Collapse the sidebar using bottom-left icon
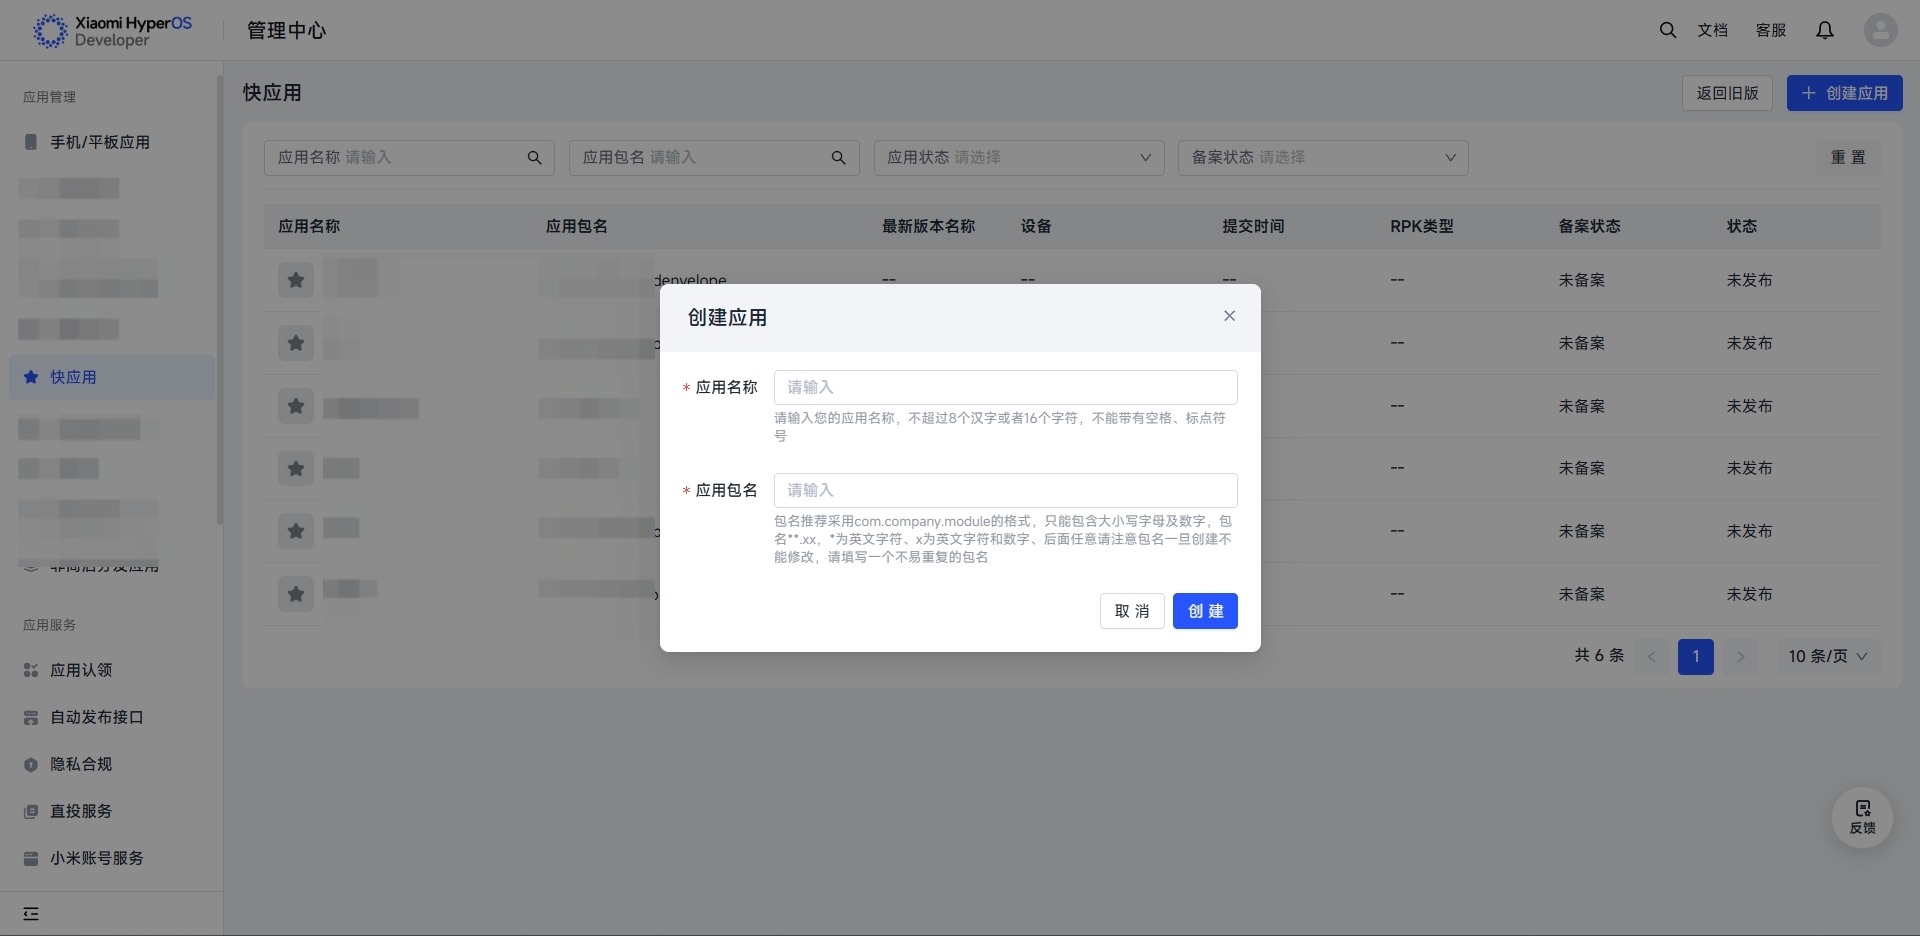The height and width of the screenshot is (936, 1920). click(31, 914)
